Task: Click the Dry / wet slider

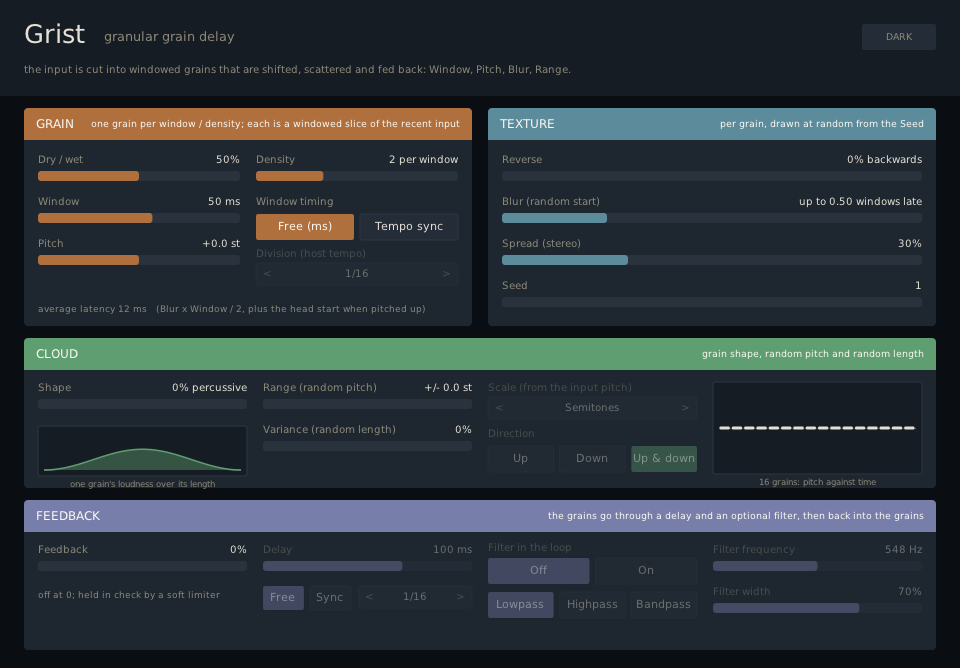Action: tap(139, 176)
